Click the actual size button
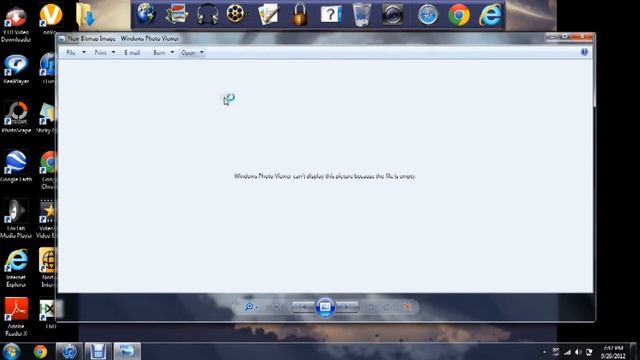The image size is (640, 360). click(x=276, y=307)
